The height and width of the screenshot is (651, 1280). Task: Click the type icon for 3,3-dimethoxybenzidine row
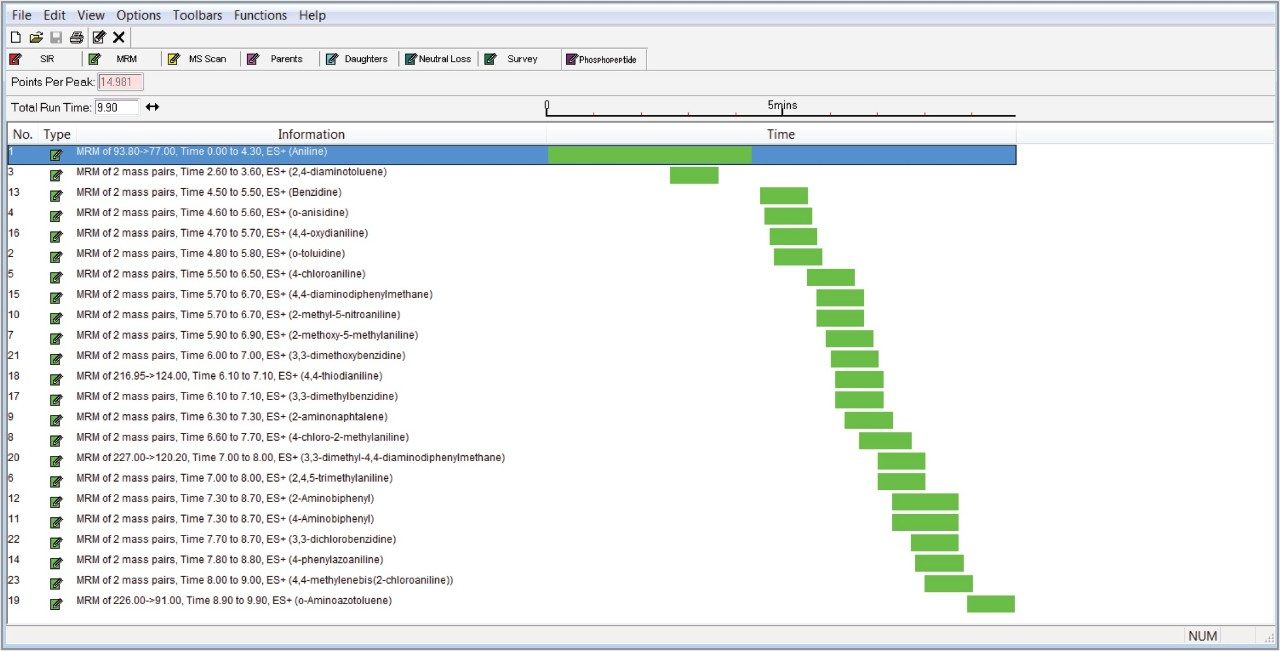tap(56, 358)
